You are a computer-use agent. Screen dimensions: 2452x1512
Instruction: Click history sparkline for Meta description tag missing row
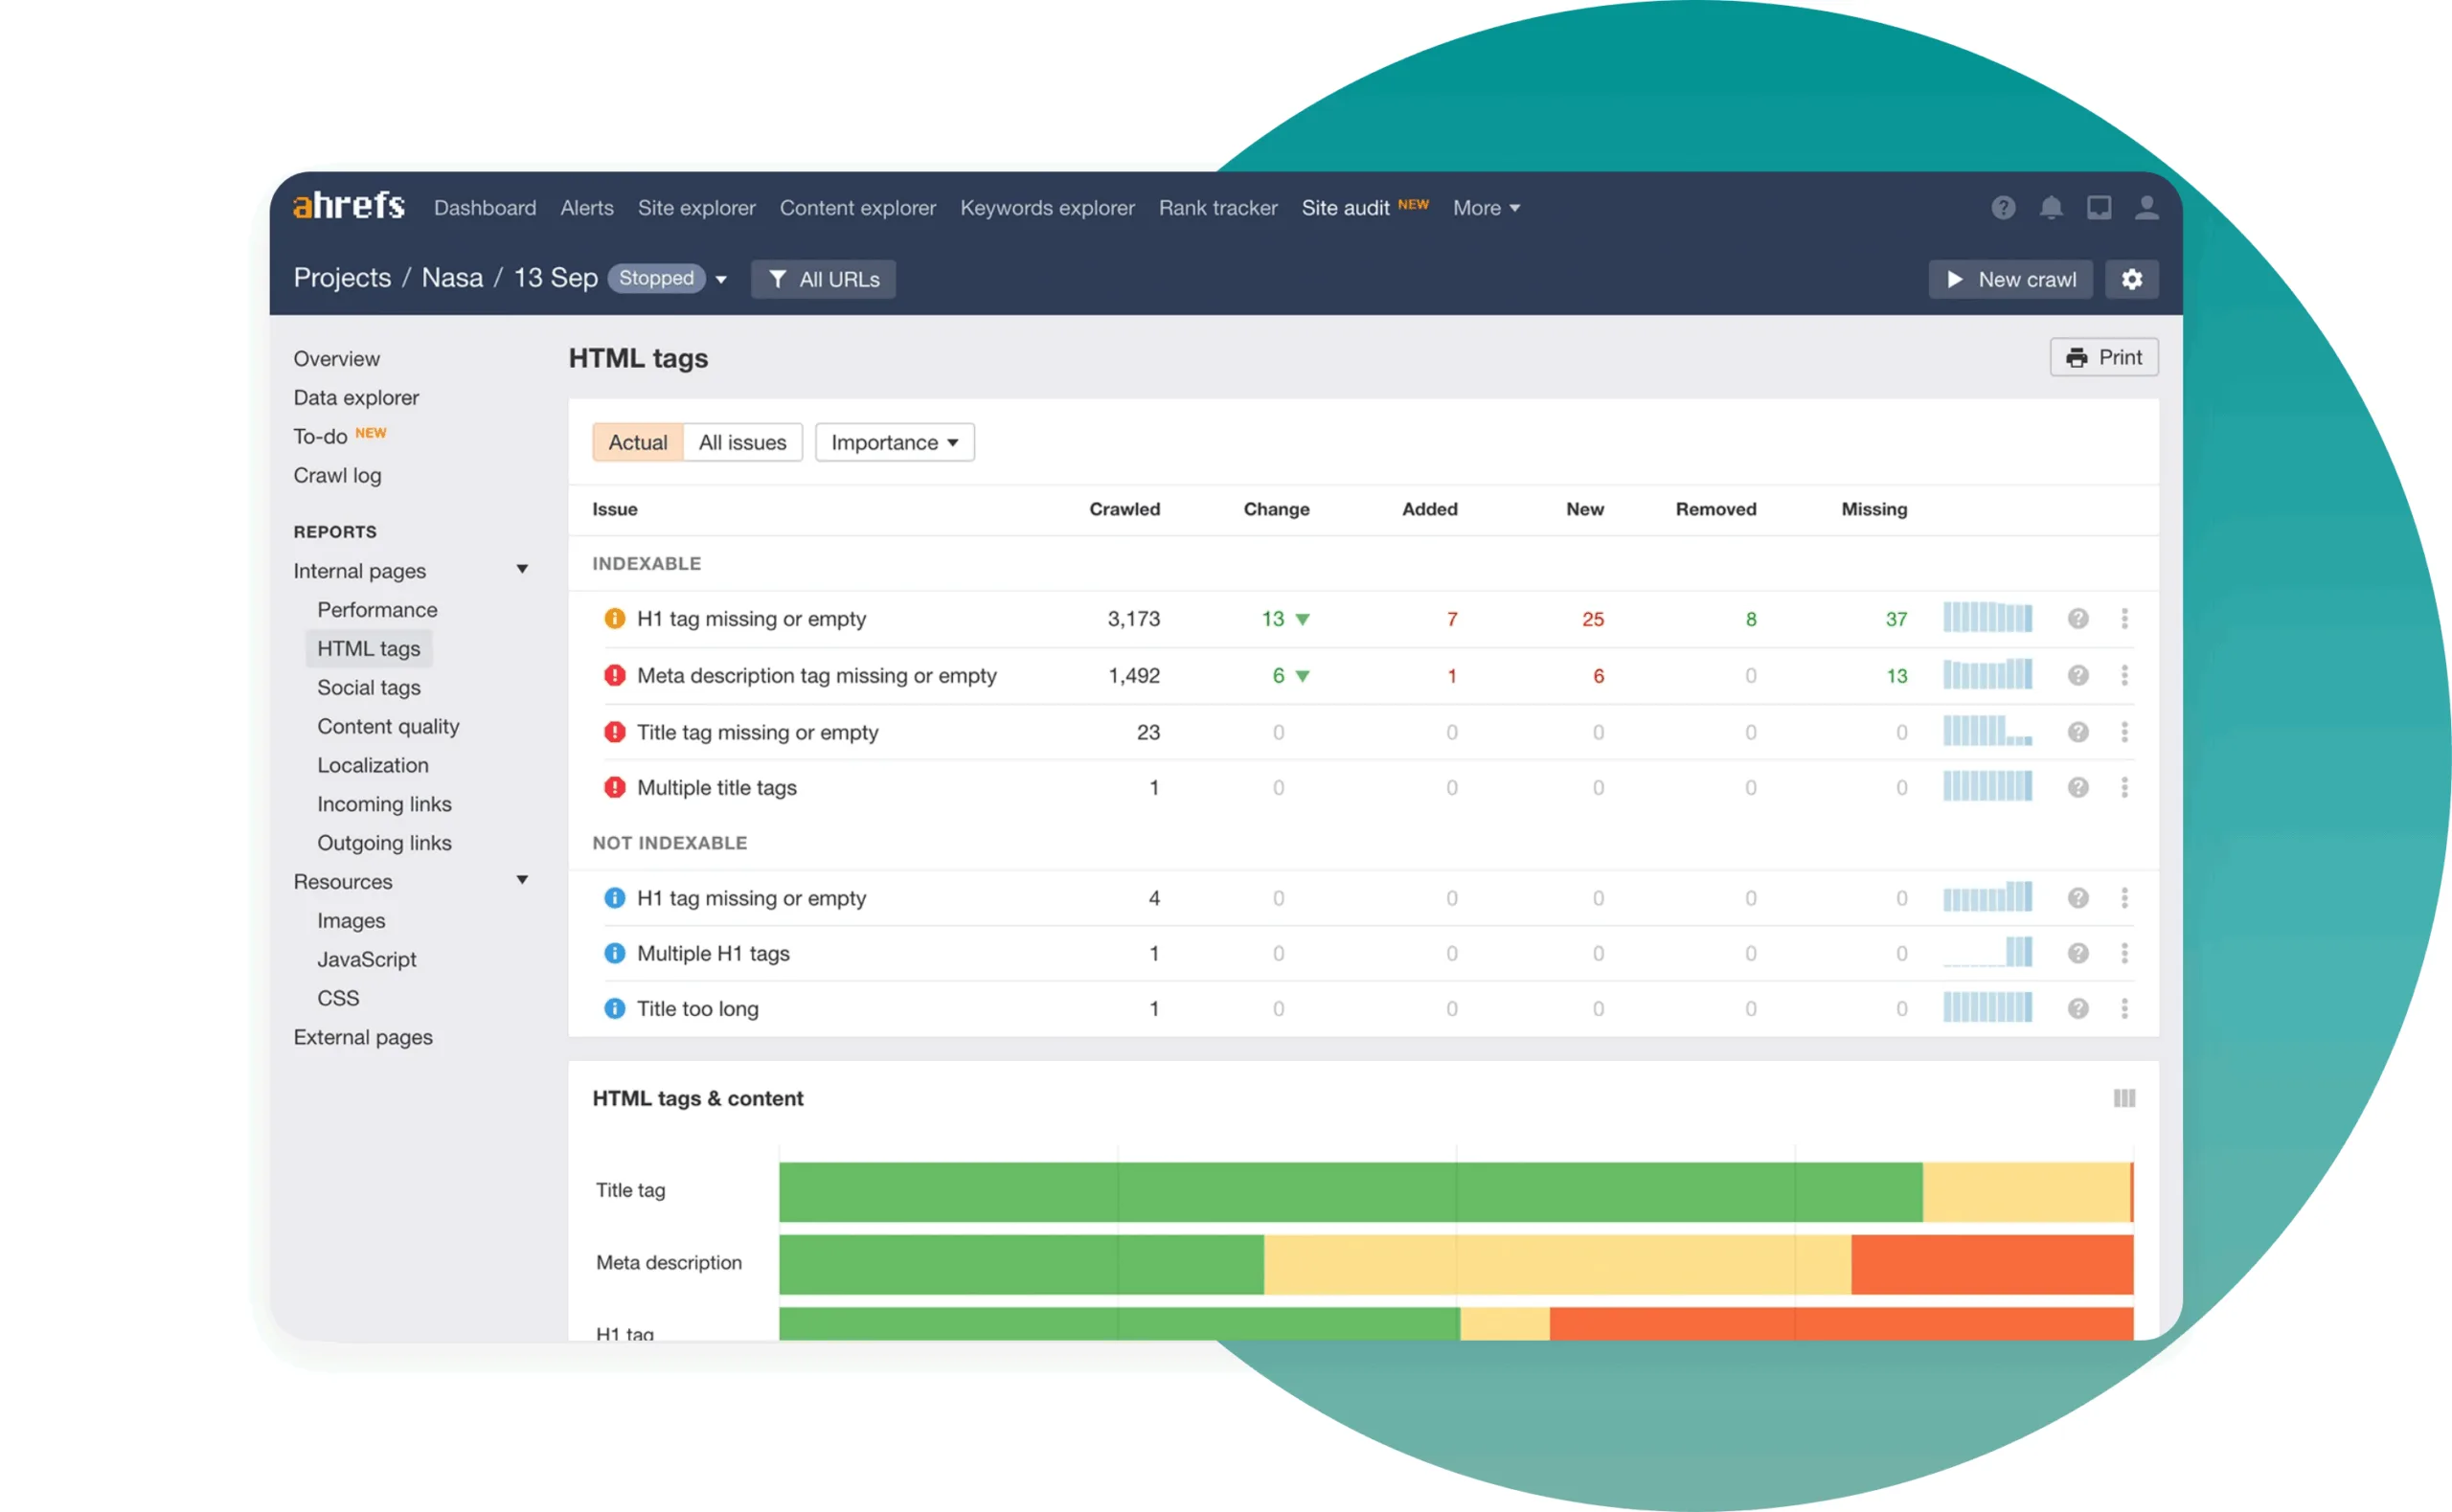[x=1987, y=674]
